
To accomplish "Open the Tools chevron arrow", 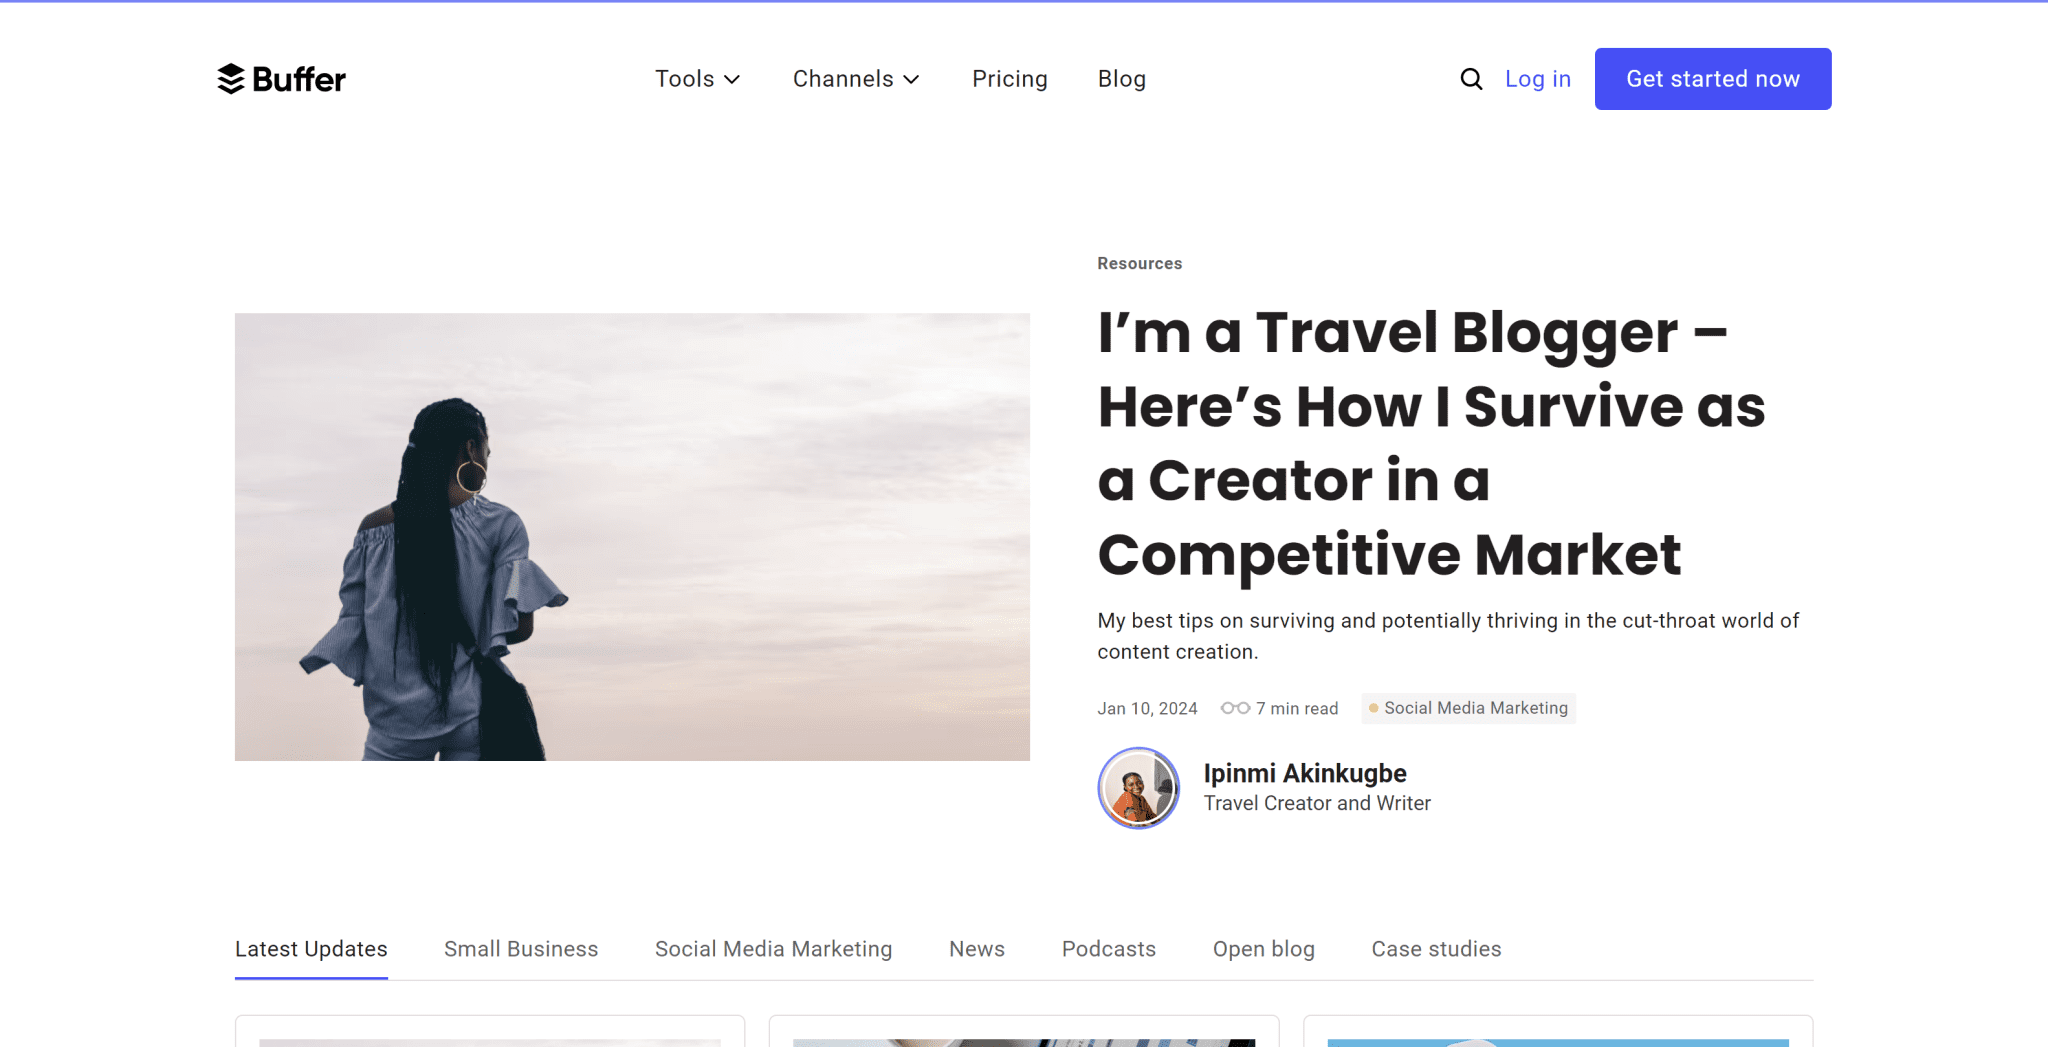I will 733,79.
